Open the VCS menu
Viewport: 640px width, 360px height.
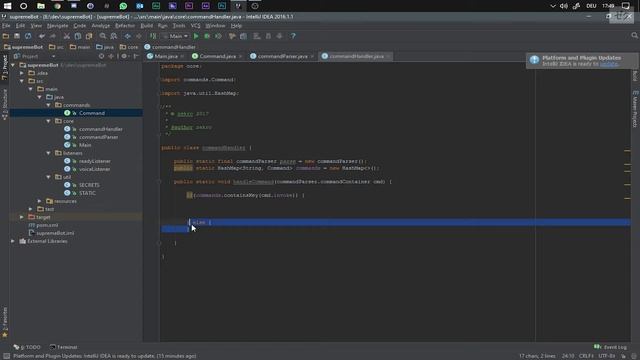point(196,26)
